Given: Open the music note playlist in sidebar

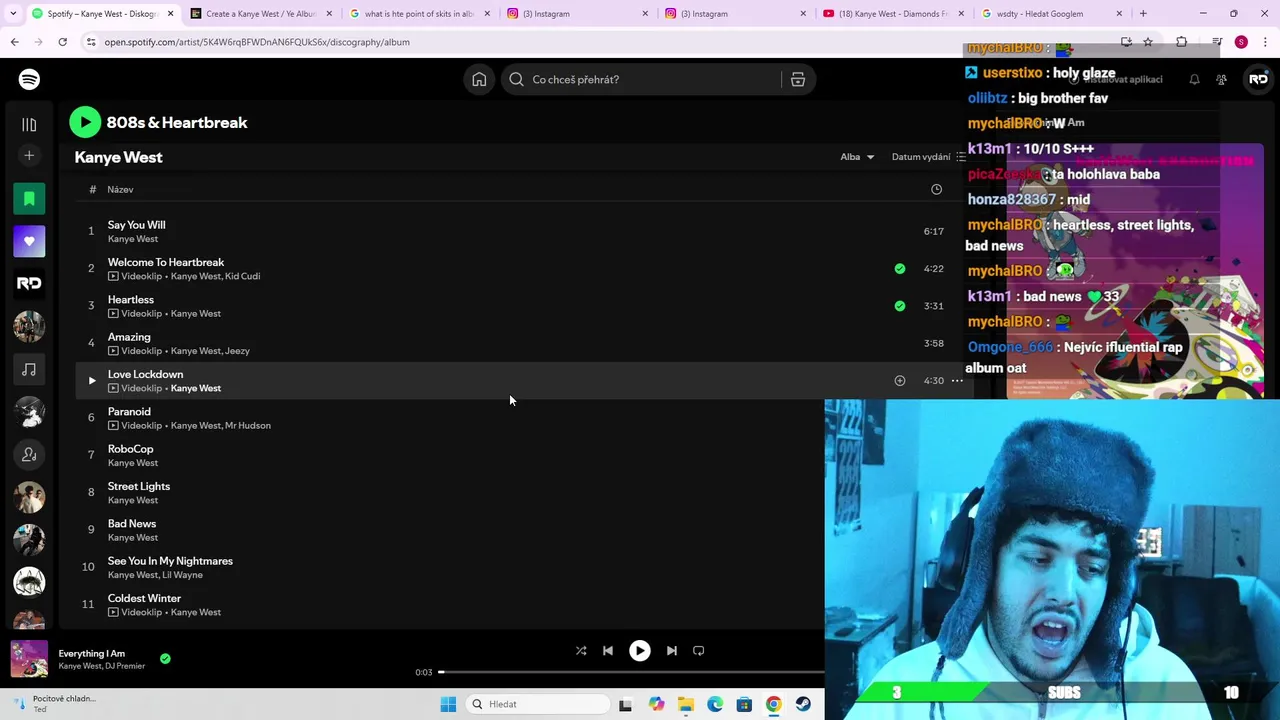Looking at the screenshot, I should (29, 369).
